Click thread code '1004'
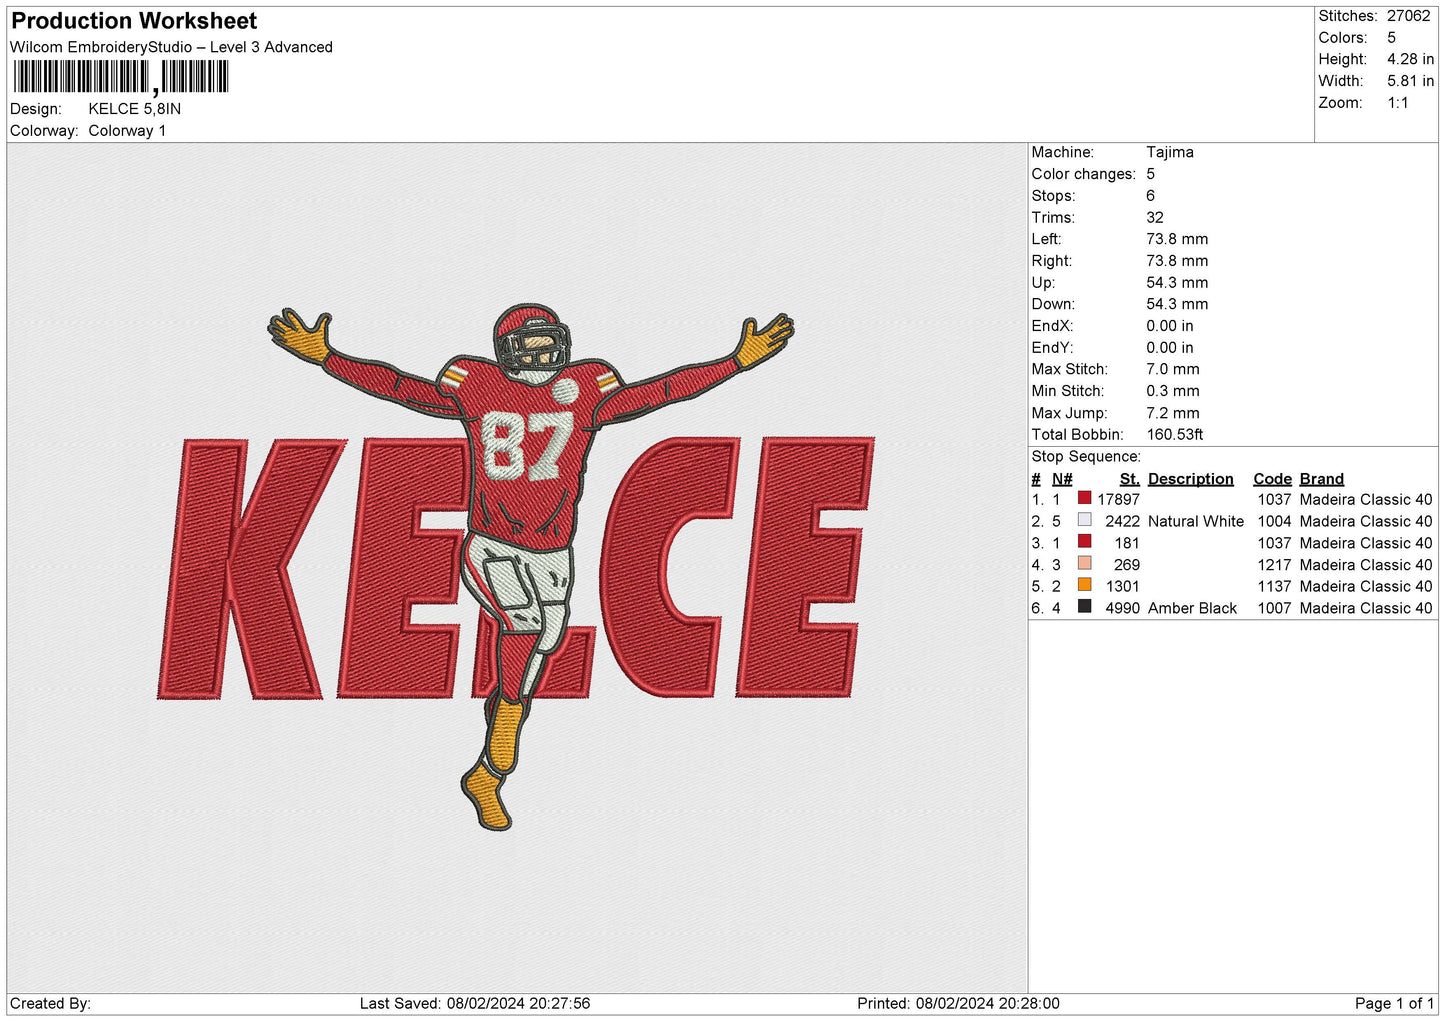The width and height of the screenshot is (1445, 1021). [1275, 521]
